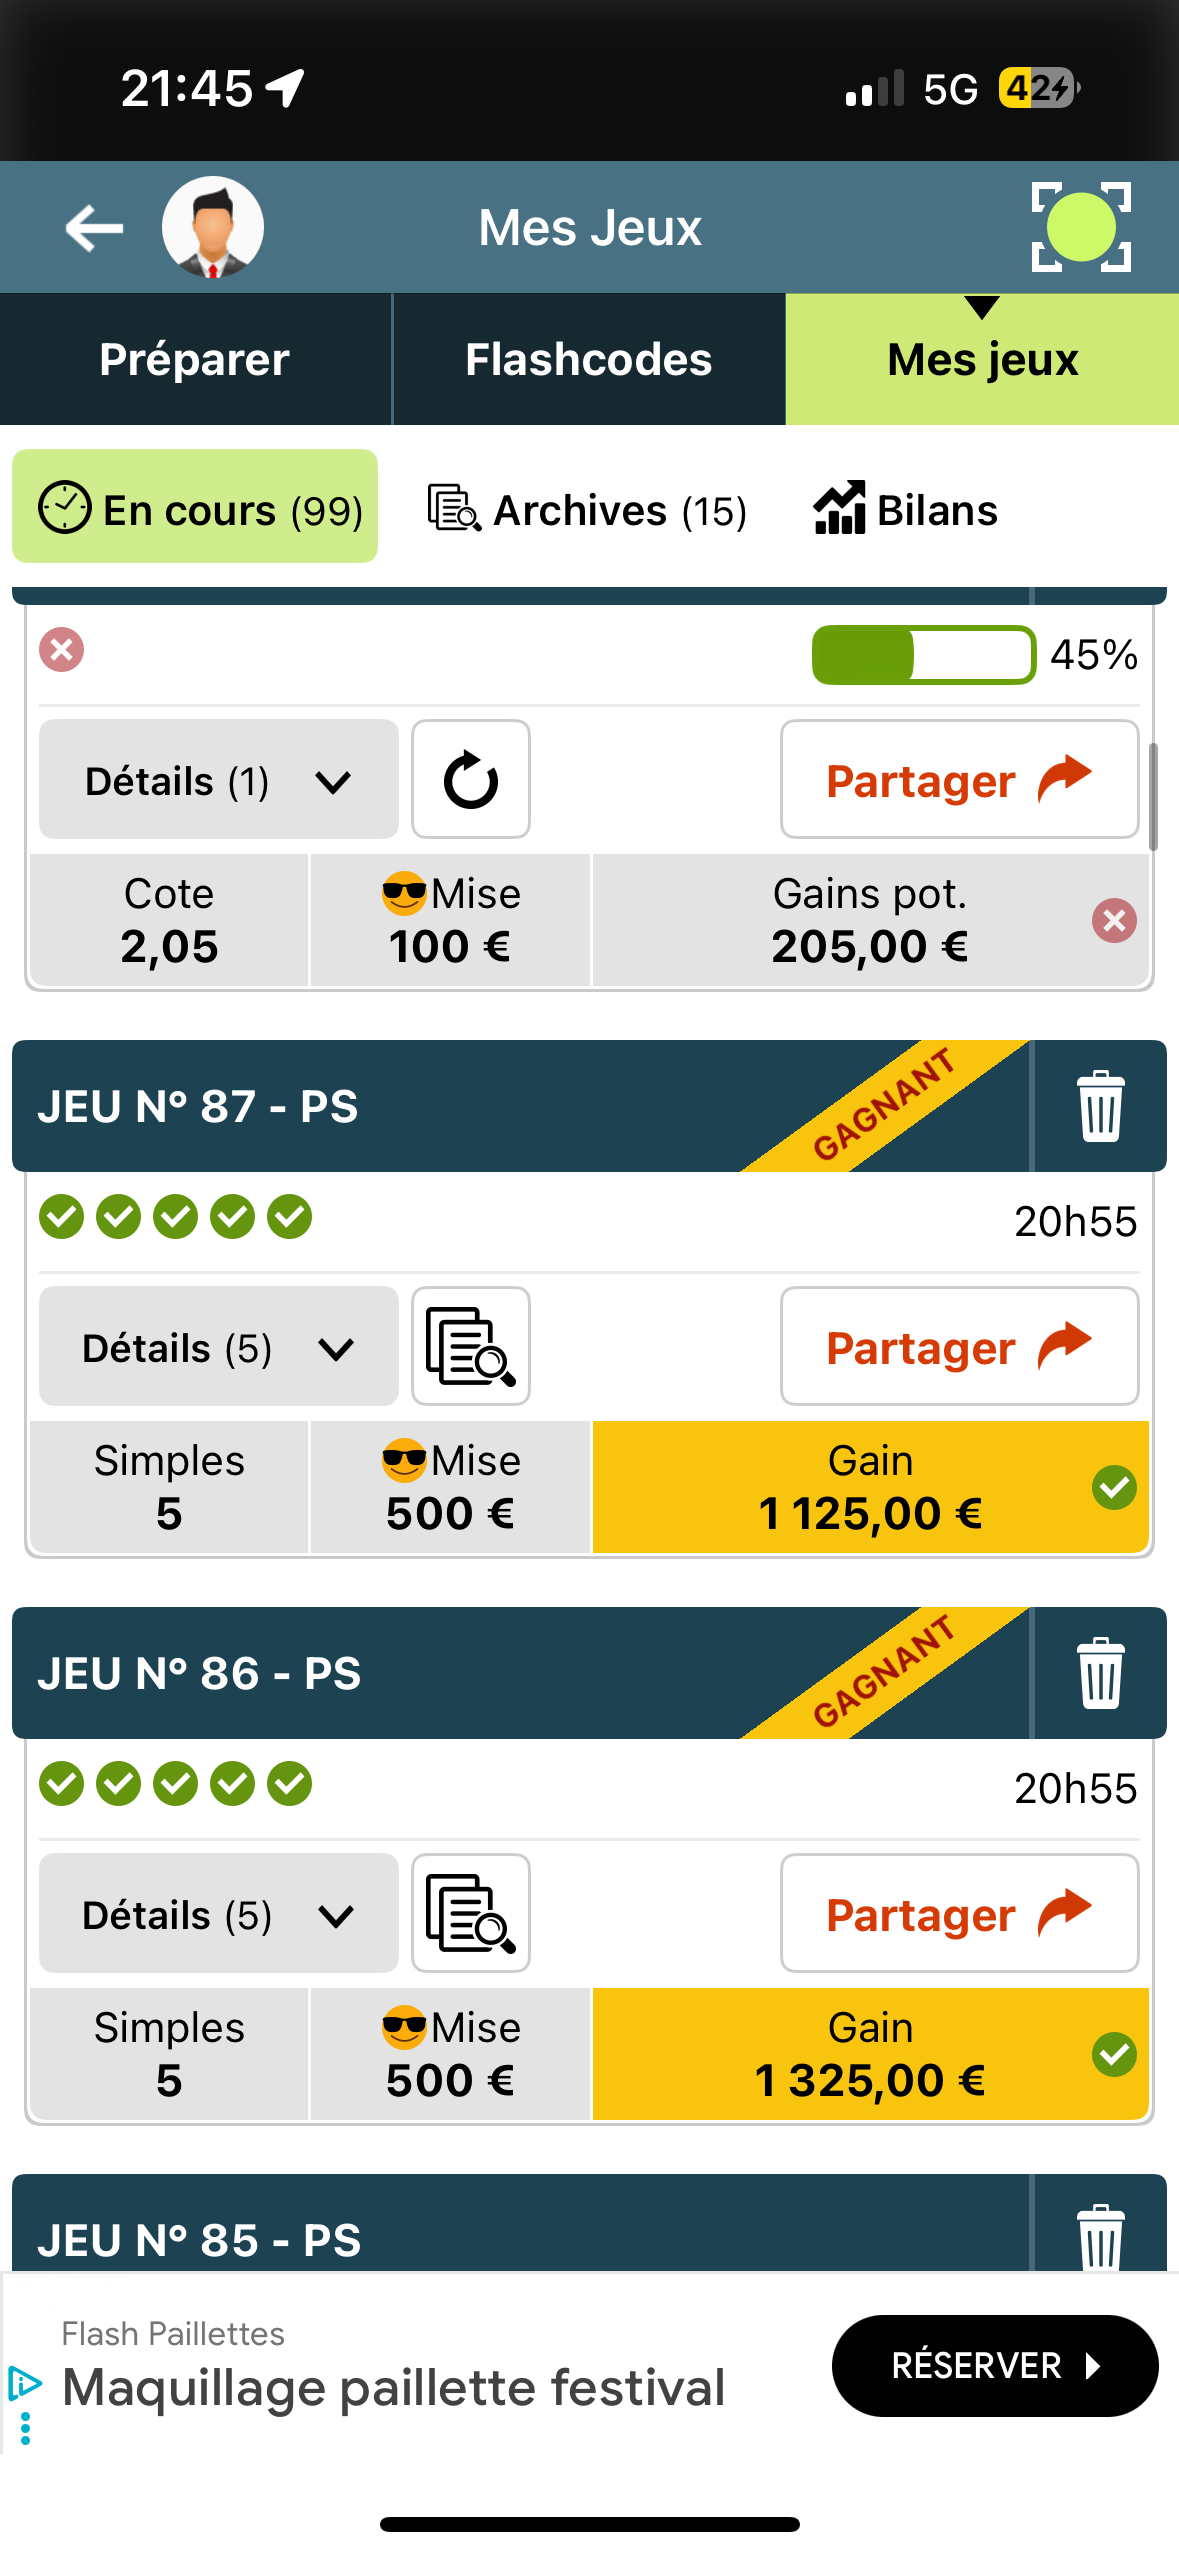1179x2556 pixels.
Task: View ticket report for game N° 86
Action: 471,1914
